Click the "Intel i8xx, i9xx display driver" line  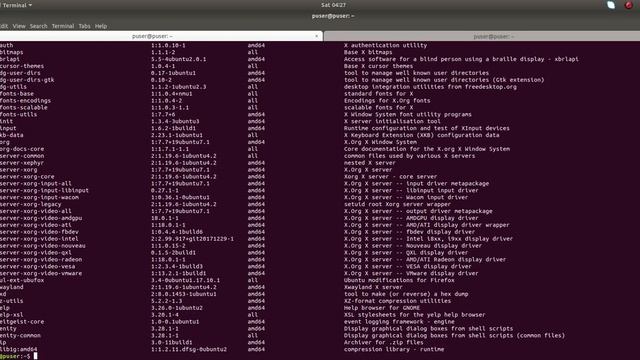pos(428,239)
